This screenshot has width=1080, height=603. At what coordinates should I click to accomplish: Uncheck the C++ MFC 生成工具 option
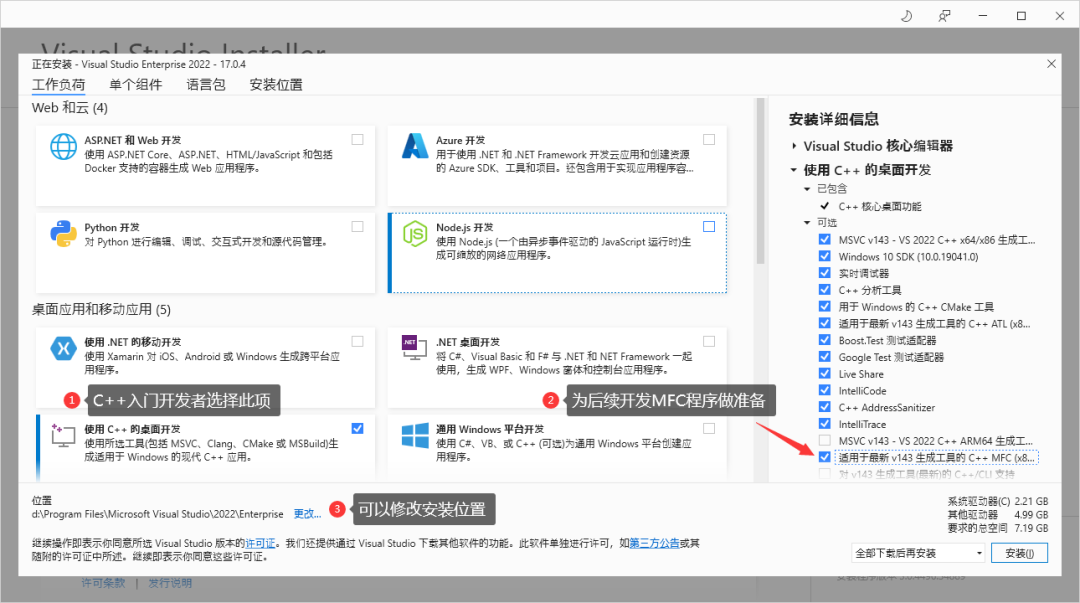point(824,457)
